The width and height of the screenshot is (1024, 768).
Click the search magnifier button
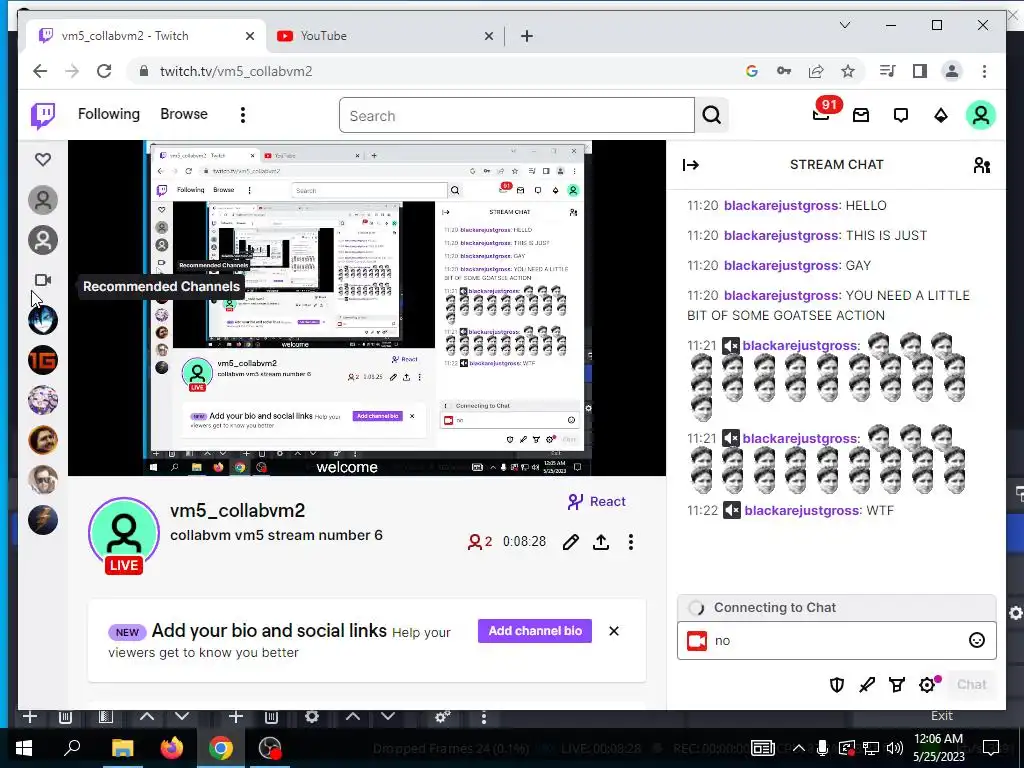tap(712, 116)
